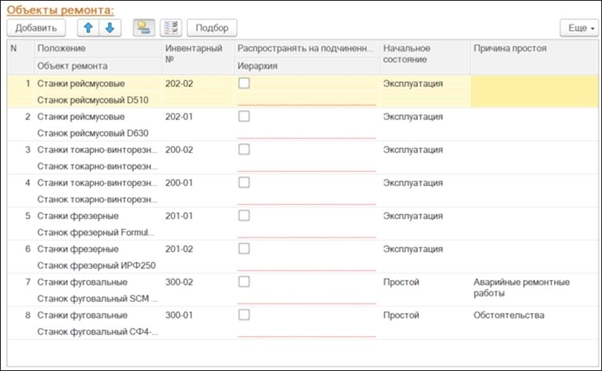The height and width of the screenshot is (371, 602).
Task: Select Станок рейсмусовый D510 cell
Action: (x=93, y=100)
